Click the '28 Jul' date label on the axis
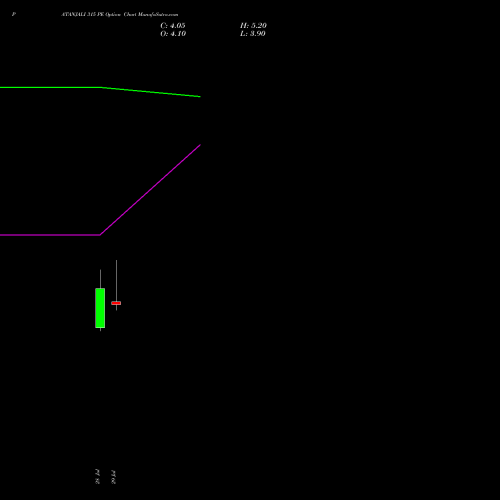 [x=97, y=476]
